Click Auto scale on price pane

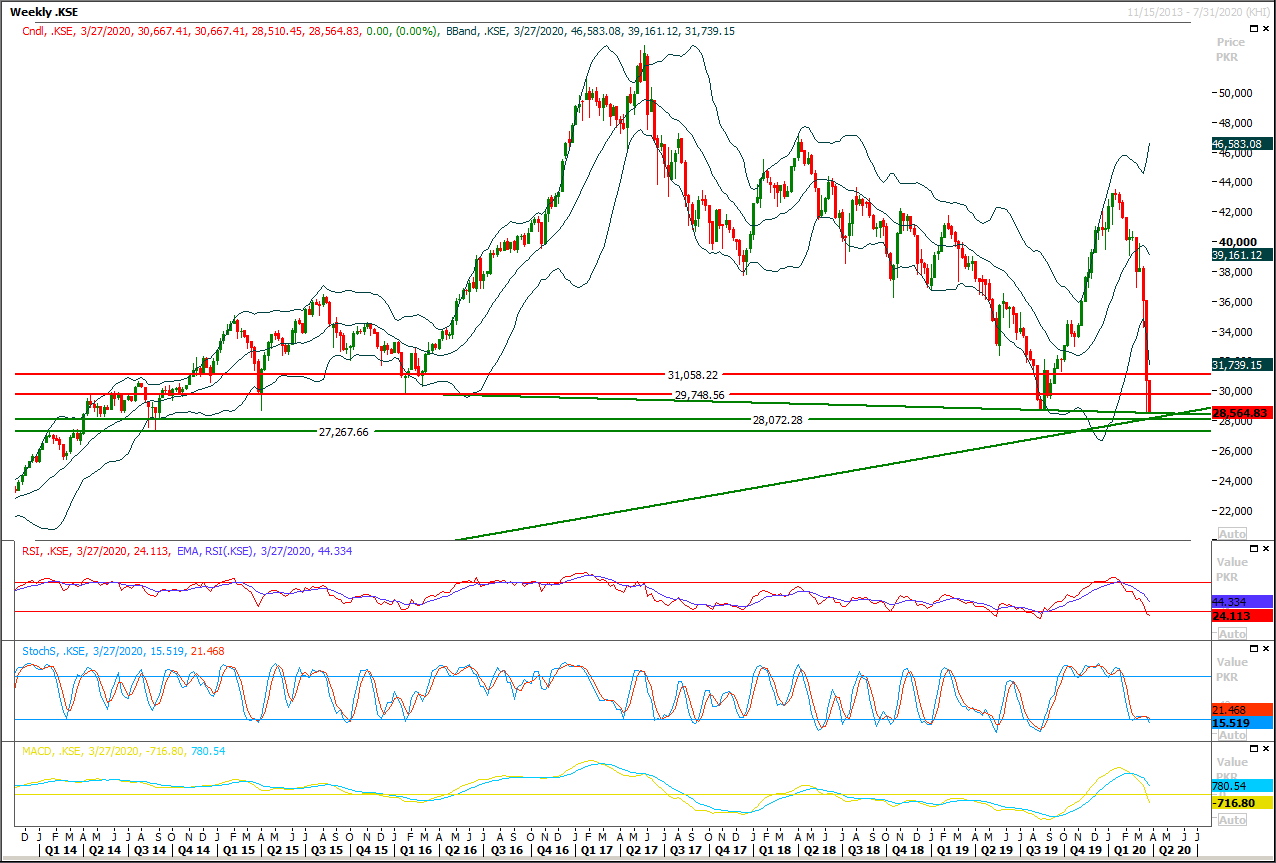tap(1232, 533)
